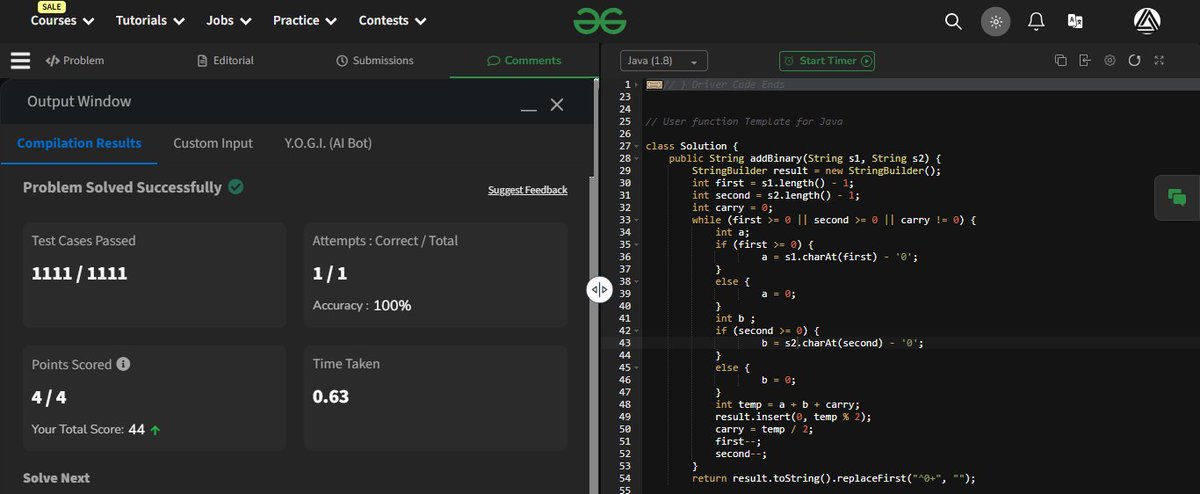Click the Solve Next heading
Viewport: 1200px width, 494px height.
(x=56, y=478)
